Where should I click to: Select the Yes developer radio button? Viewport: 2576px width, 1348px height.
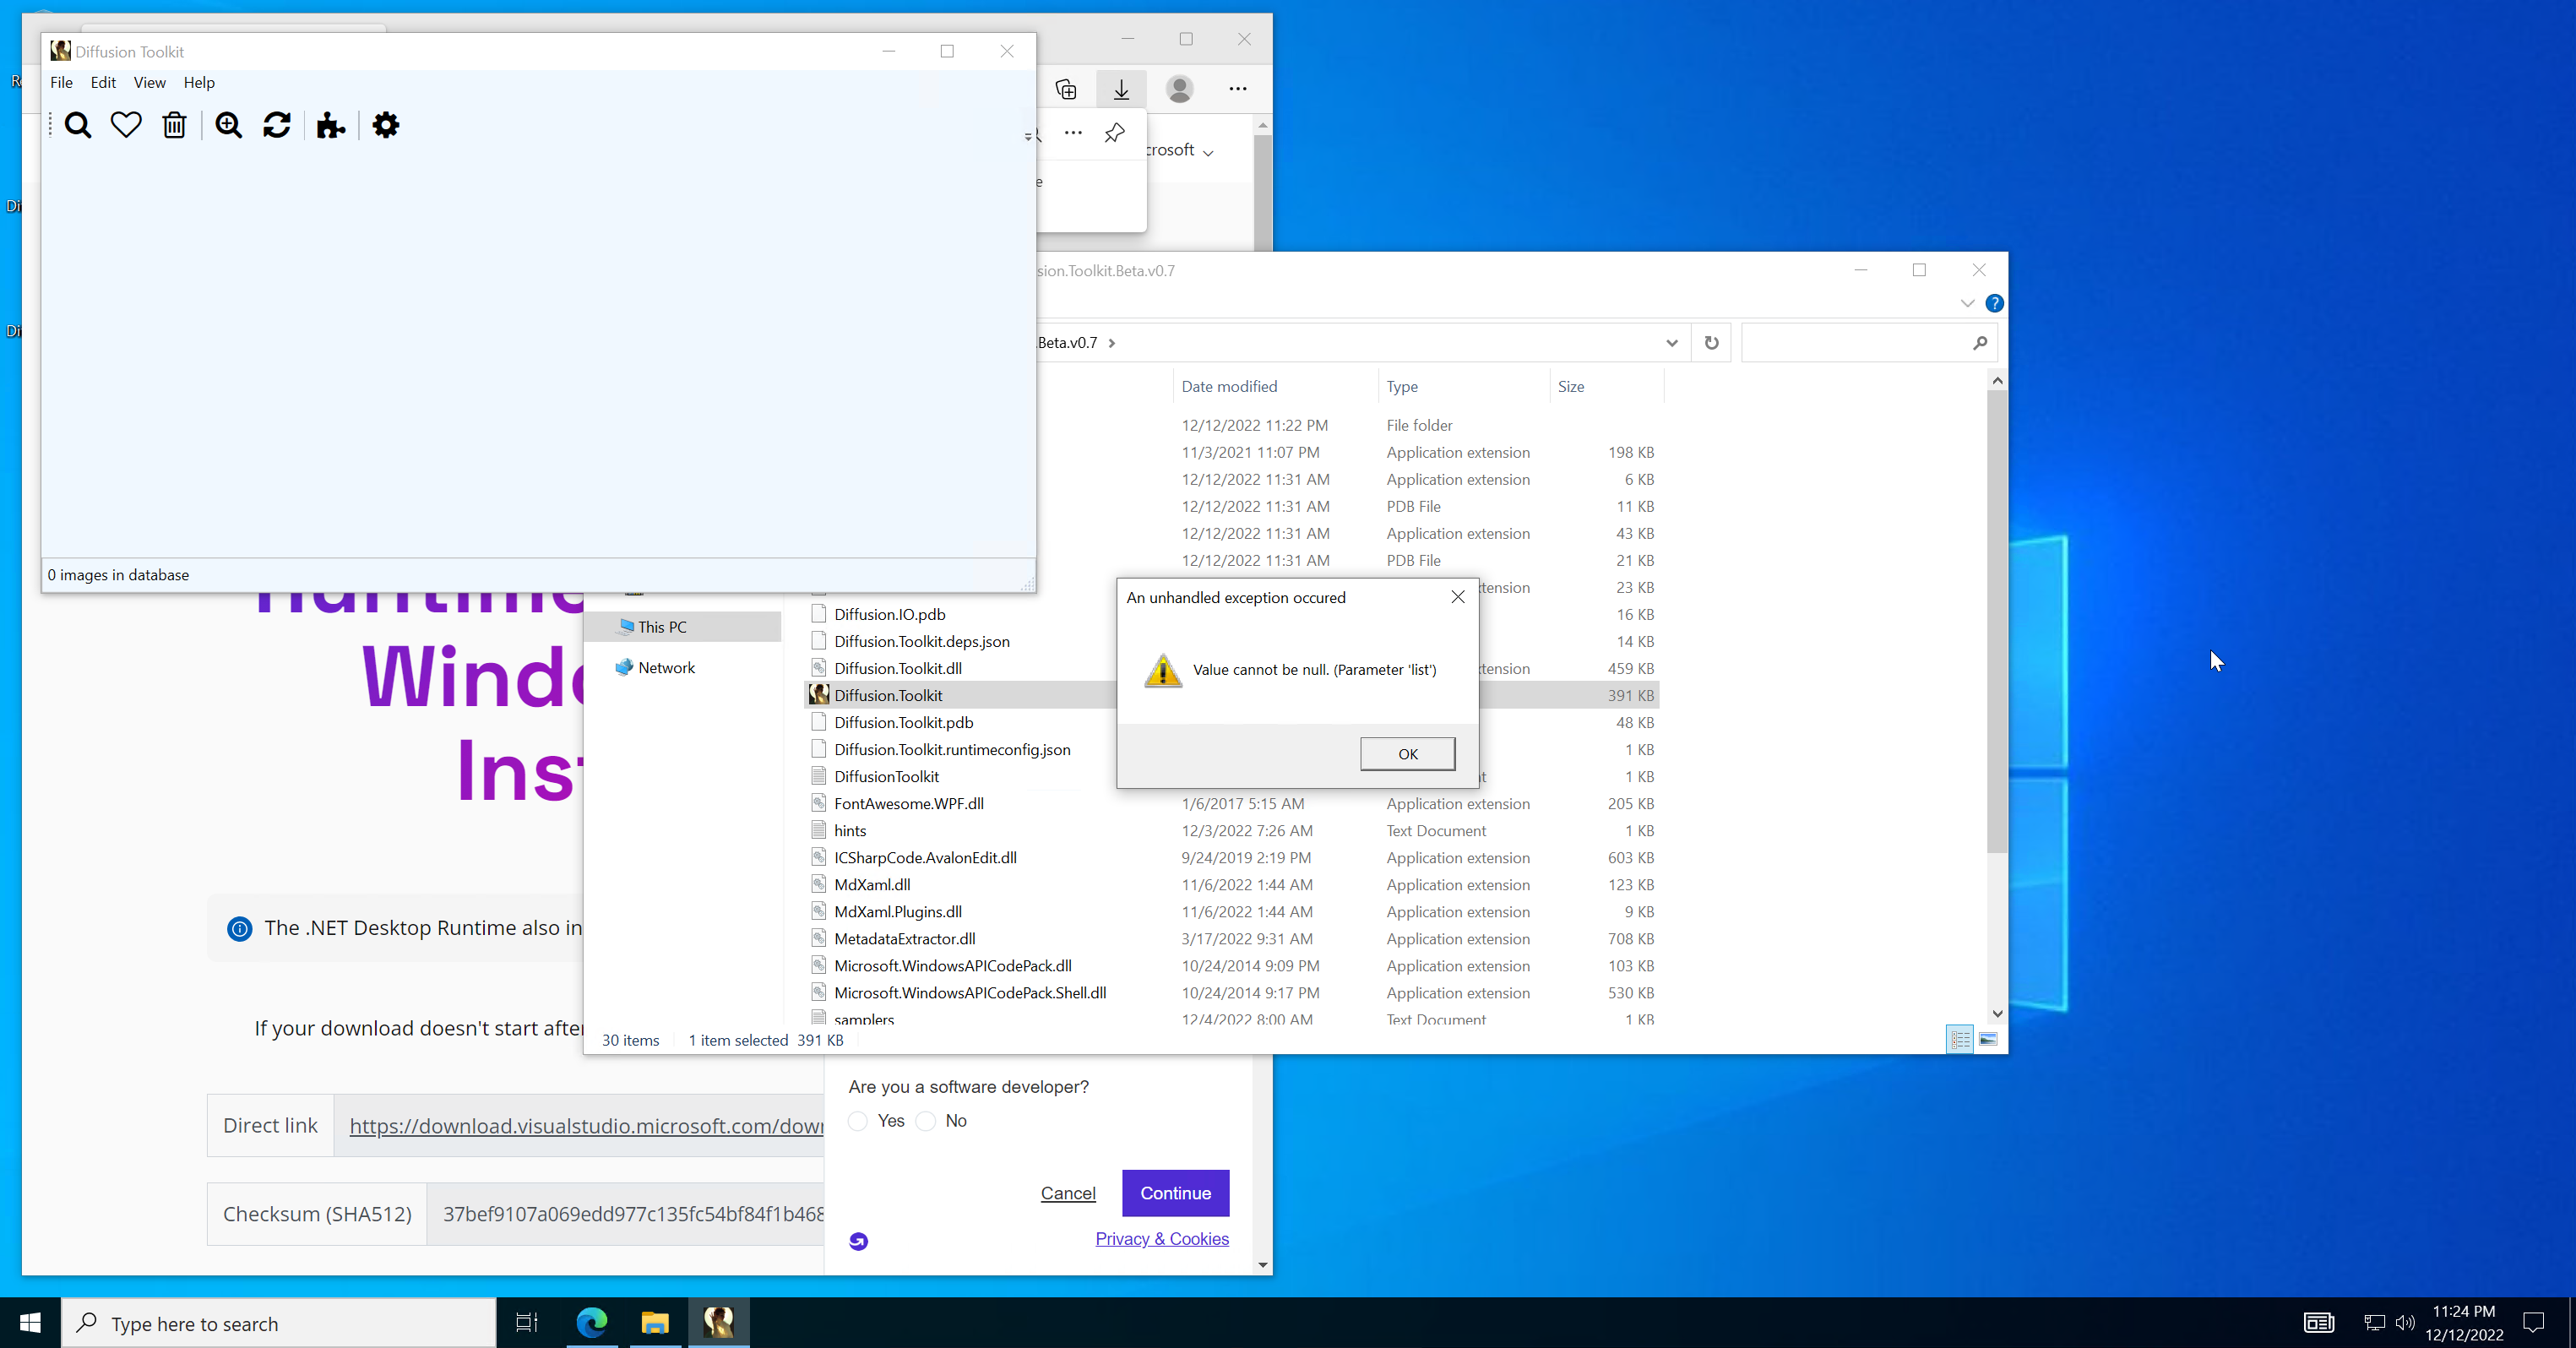(858, 1121)
